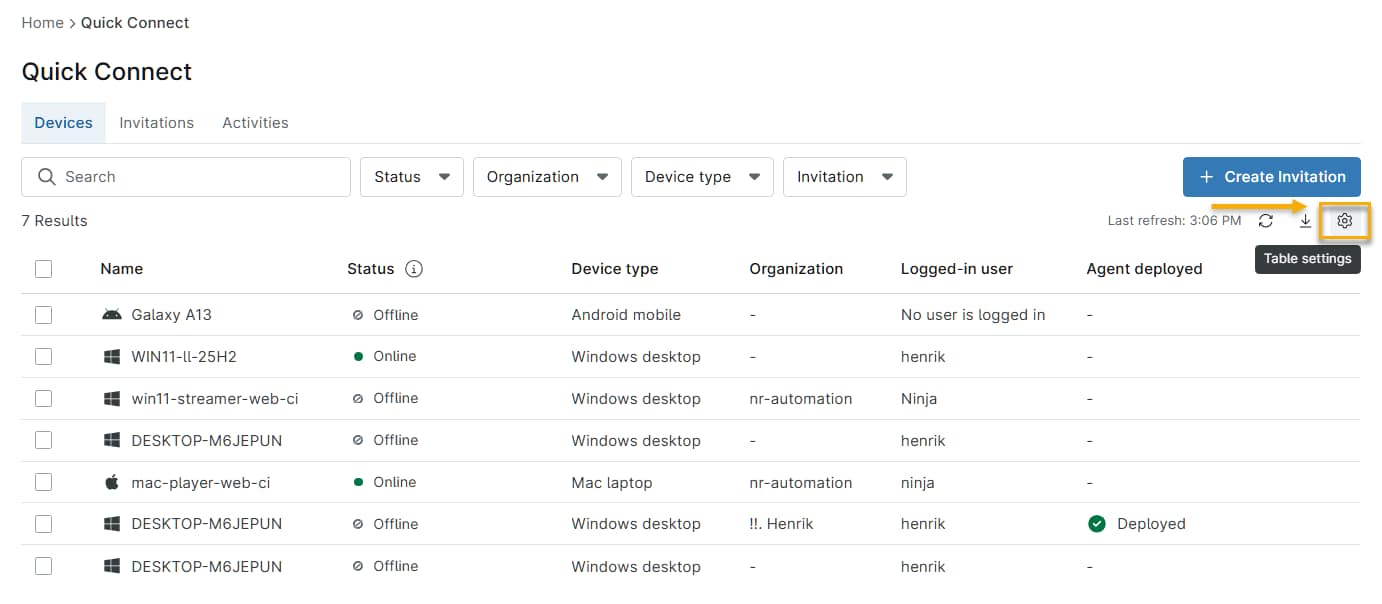This screenshot has height=604, width=1382.
Task: Click the 'henrik' user in WIN11-ll-25H2 row
Action: click(x=923, y=357)
